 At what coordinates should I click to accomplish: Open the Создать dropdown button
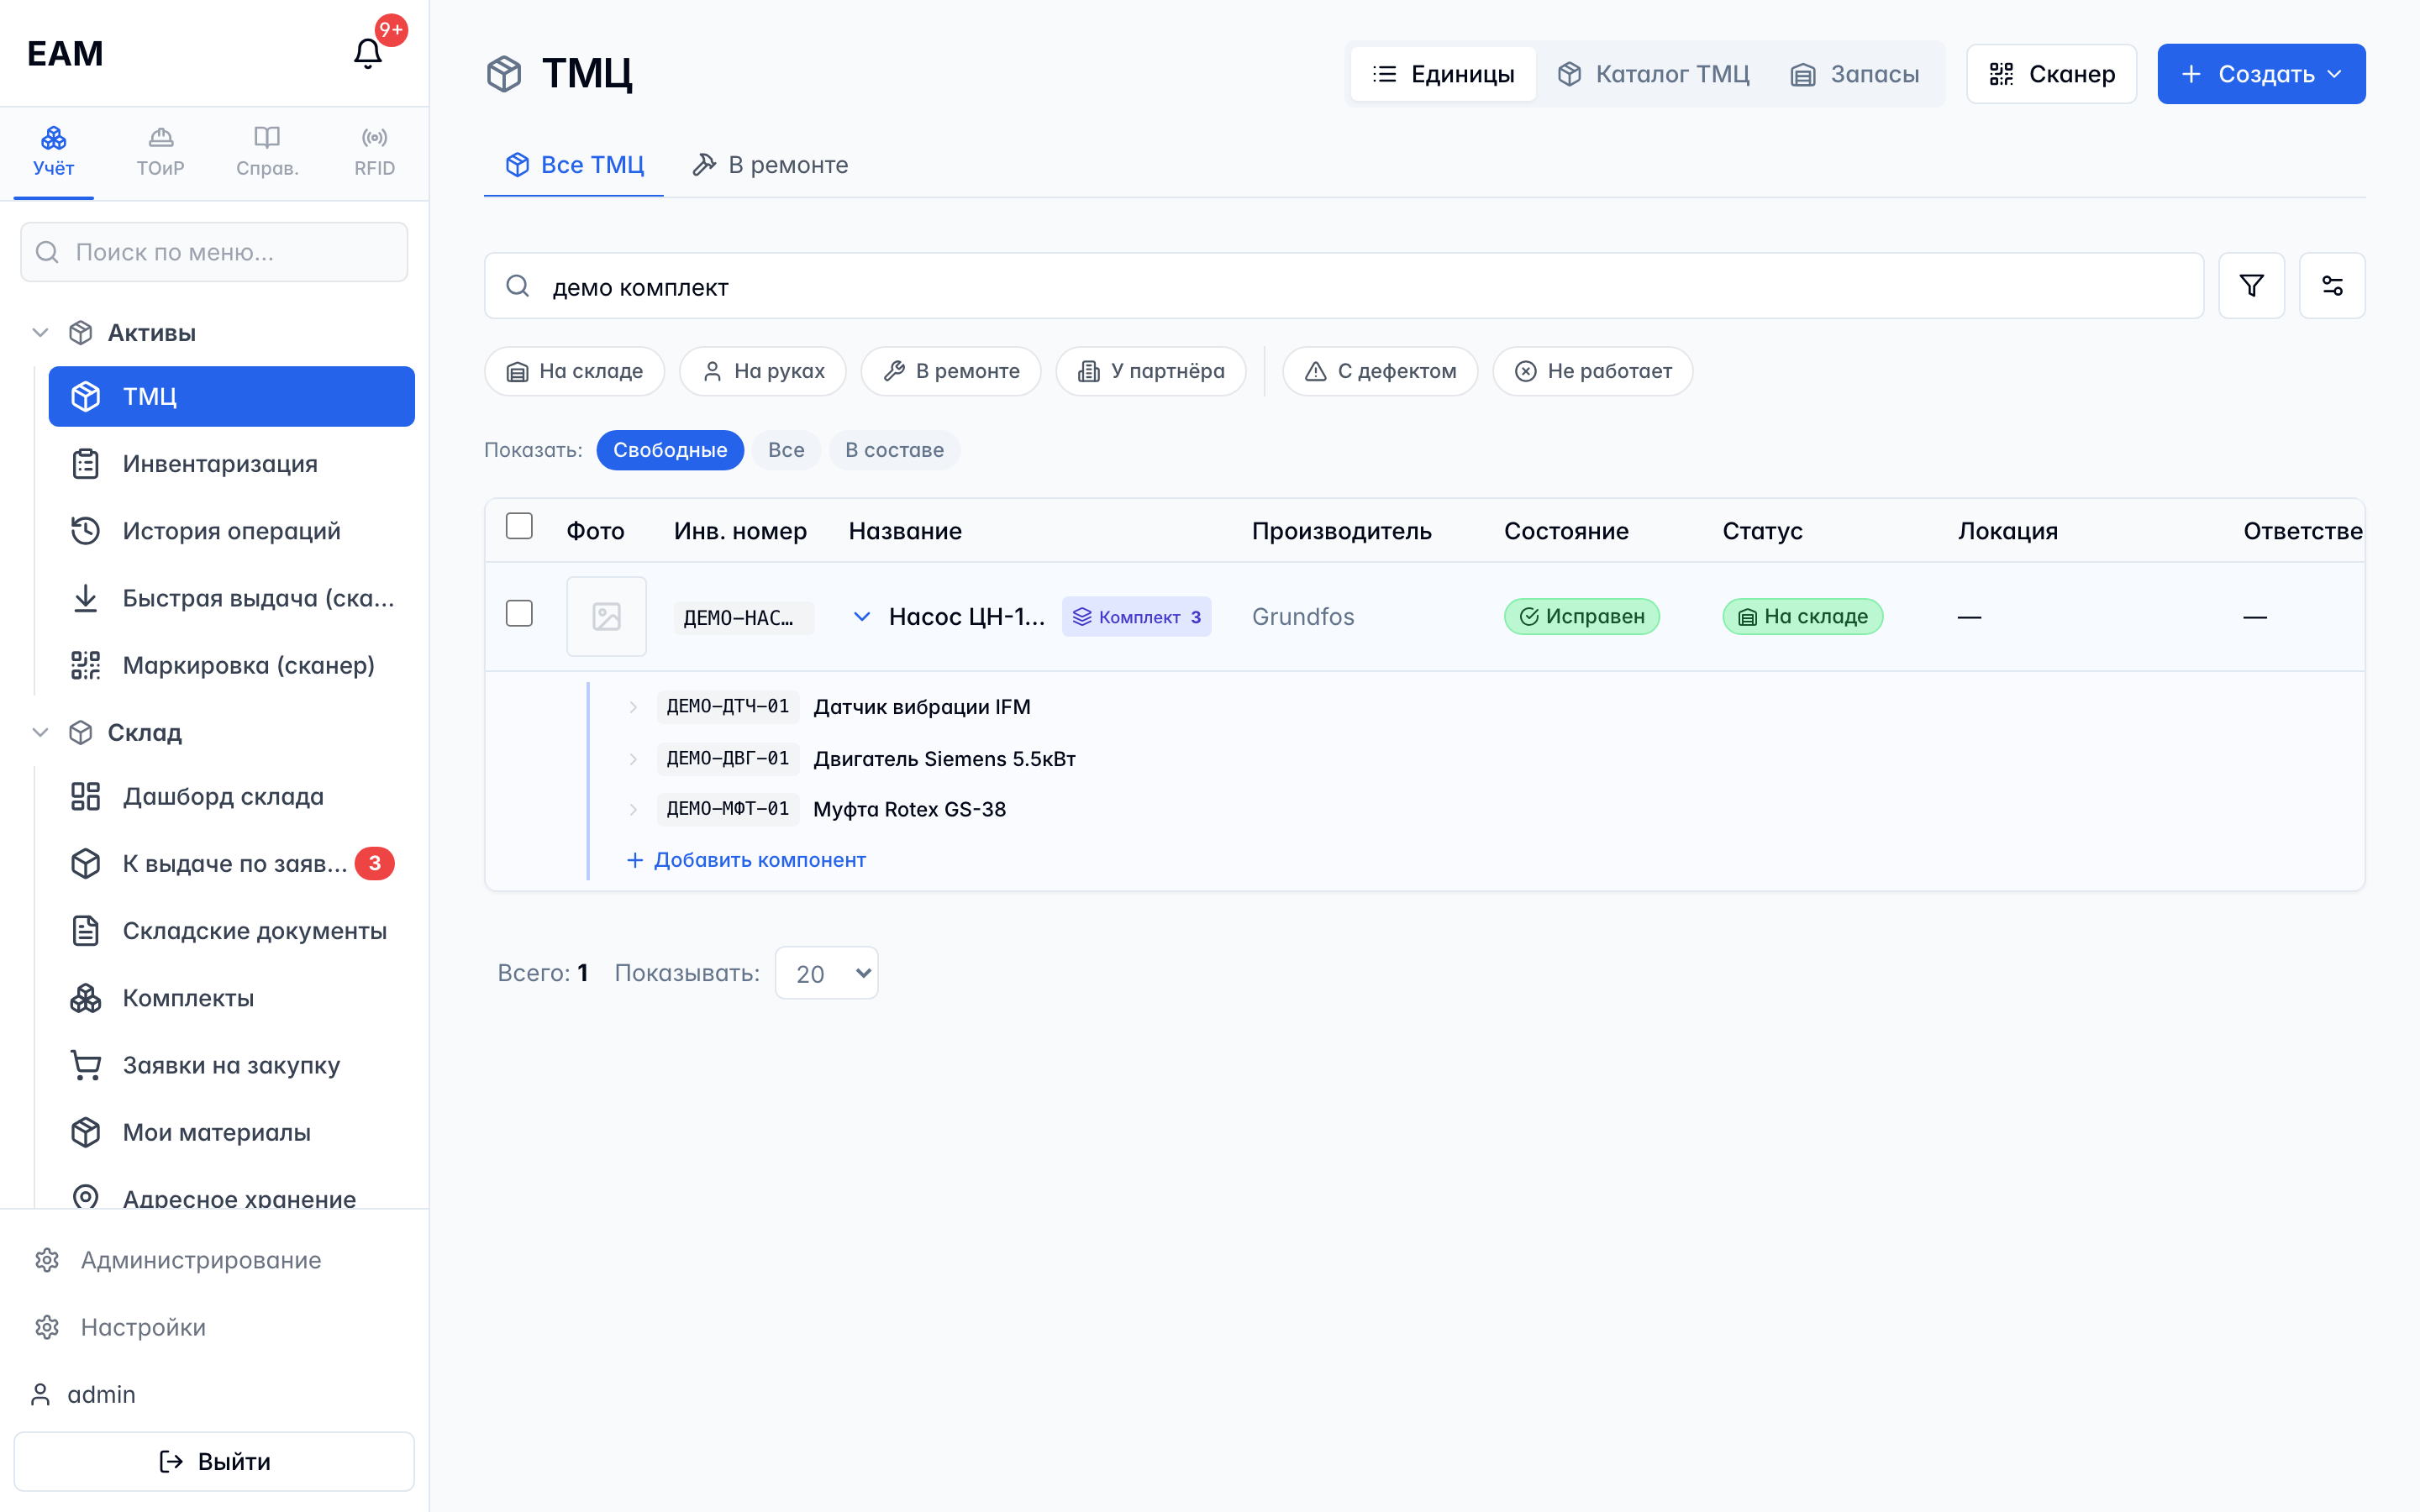tap(2261, 74)
